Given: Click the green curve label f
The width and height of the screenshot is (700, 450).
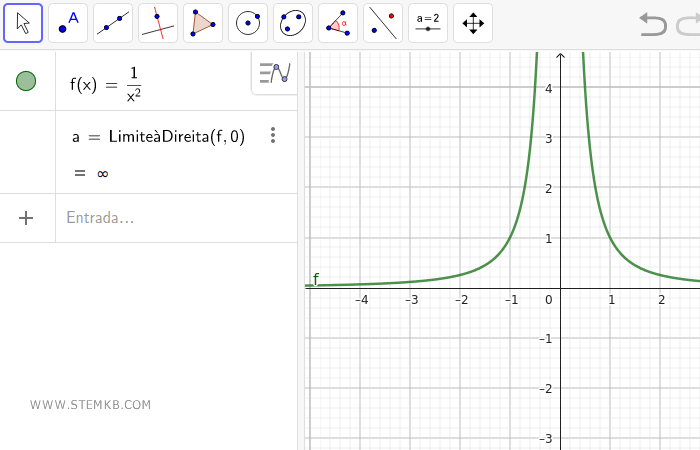Looking at the screenshot, I should coord(316,278).
